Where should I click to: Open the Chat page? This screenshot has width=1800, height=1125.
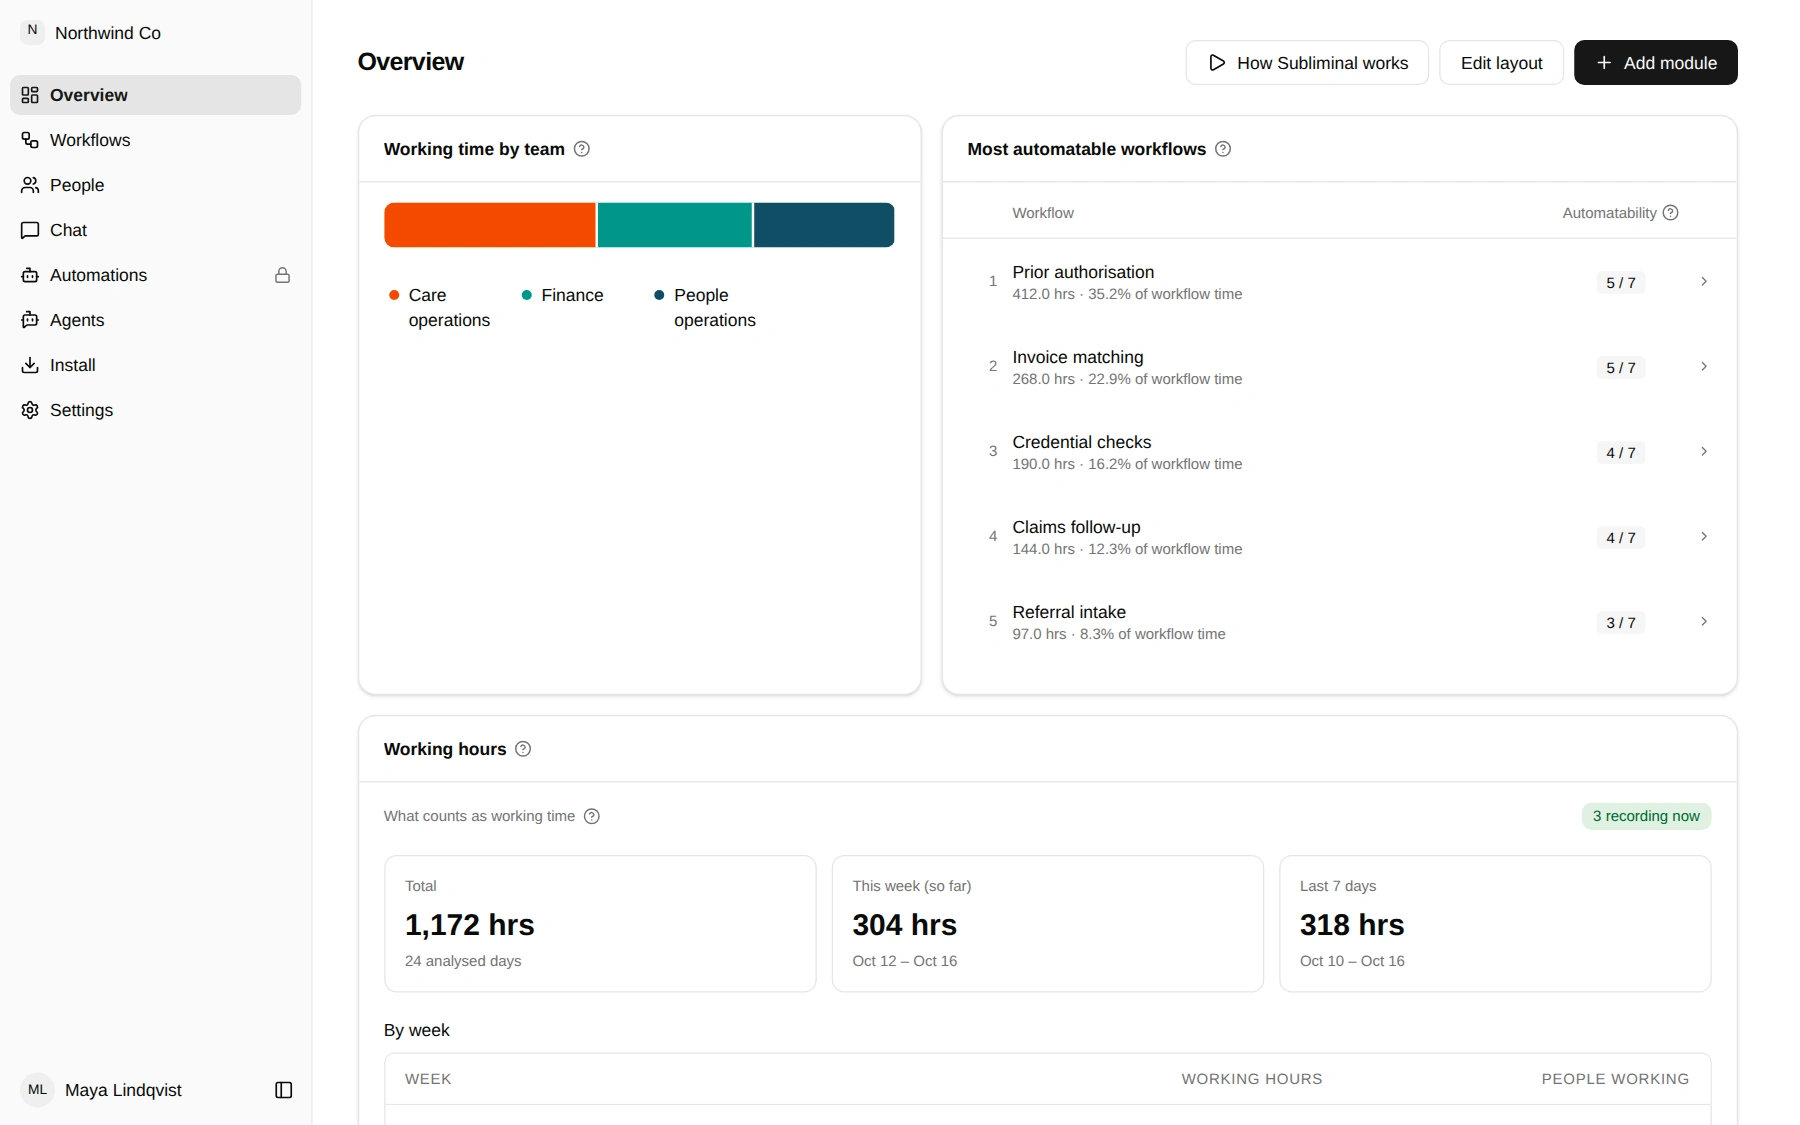point(155,230)
